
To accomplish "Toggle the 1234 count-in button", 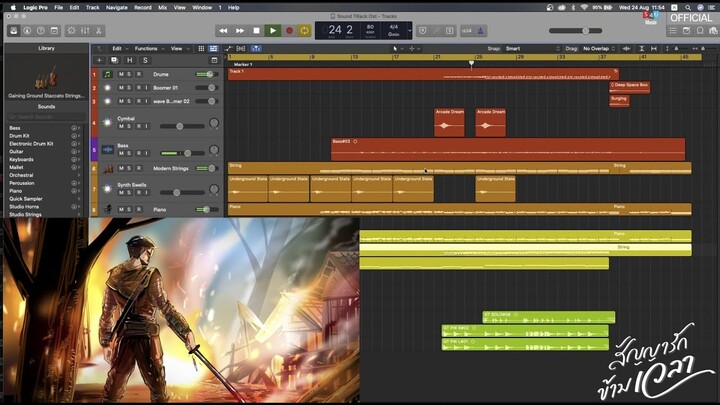I will (x=467, y=31).
